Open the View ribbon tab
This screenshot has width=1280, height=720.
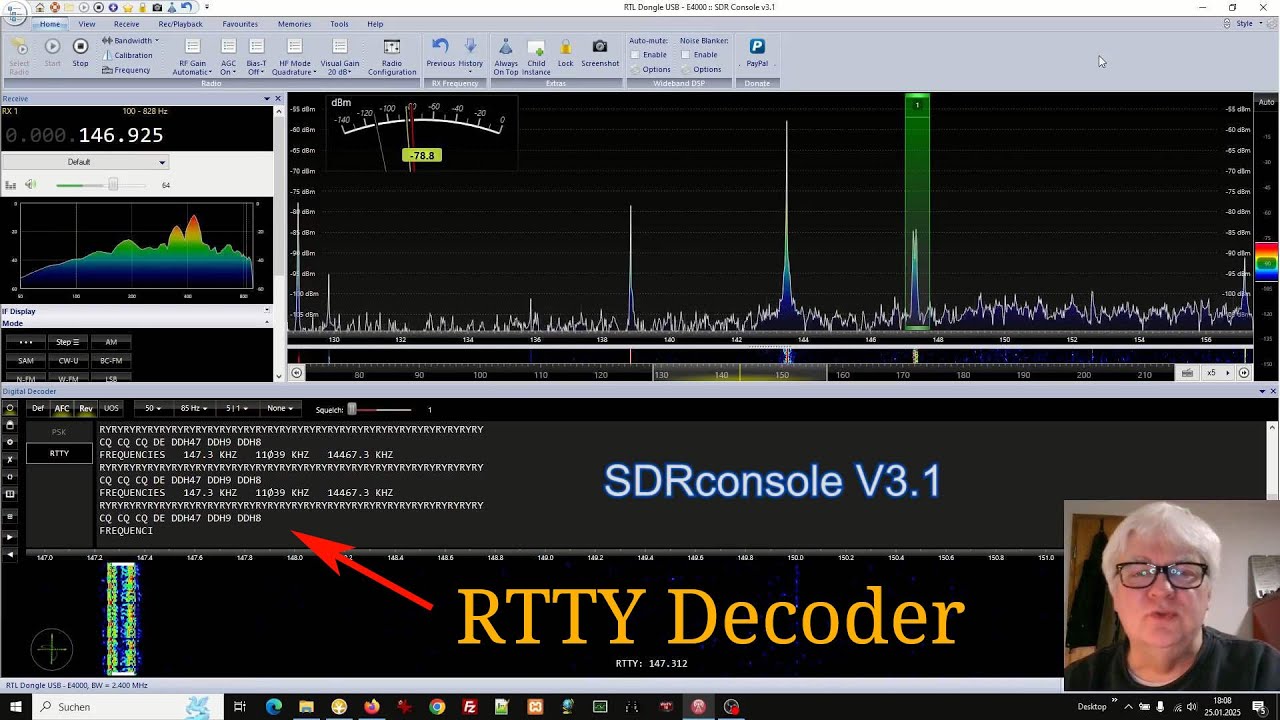point(87,24)
